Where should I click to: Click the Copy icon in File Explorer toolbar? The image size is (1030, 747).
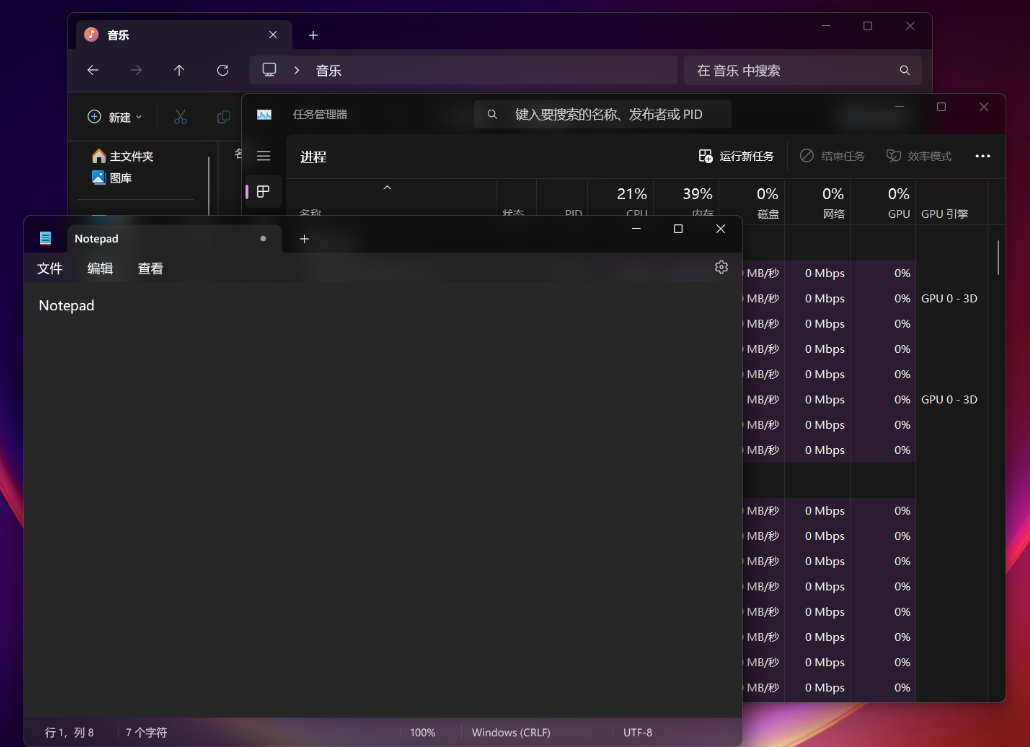point(223,117)
